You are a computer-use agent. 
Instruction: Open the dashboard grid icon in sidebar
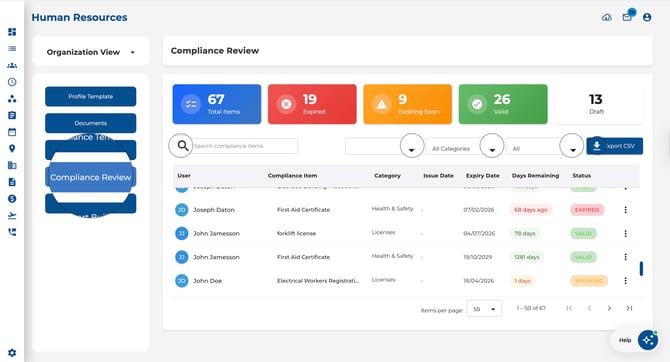12,32
